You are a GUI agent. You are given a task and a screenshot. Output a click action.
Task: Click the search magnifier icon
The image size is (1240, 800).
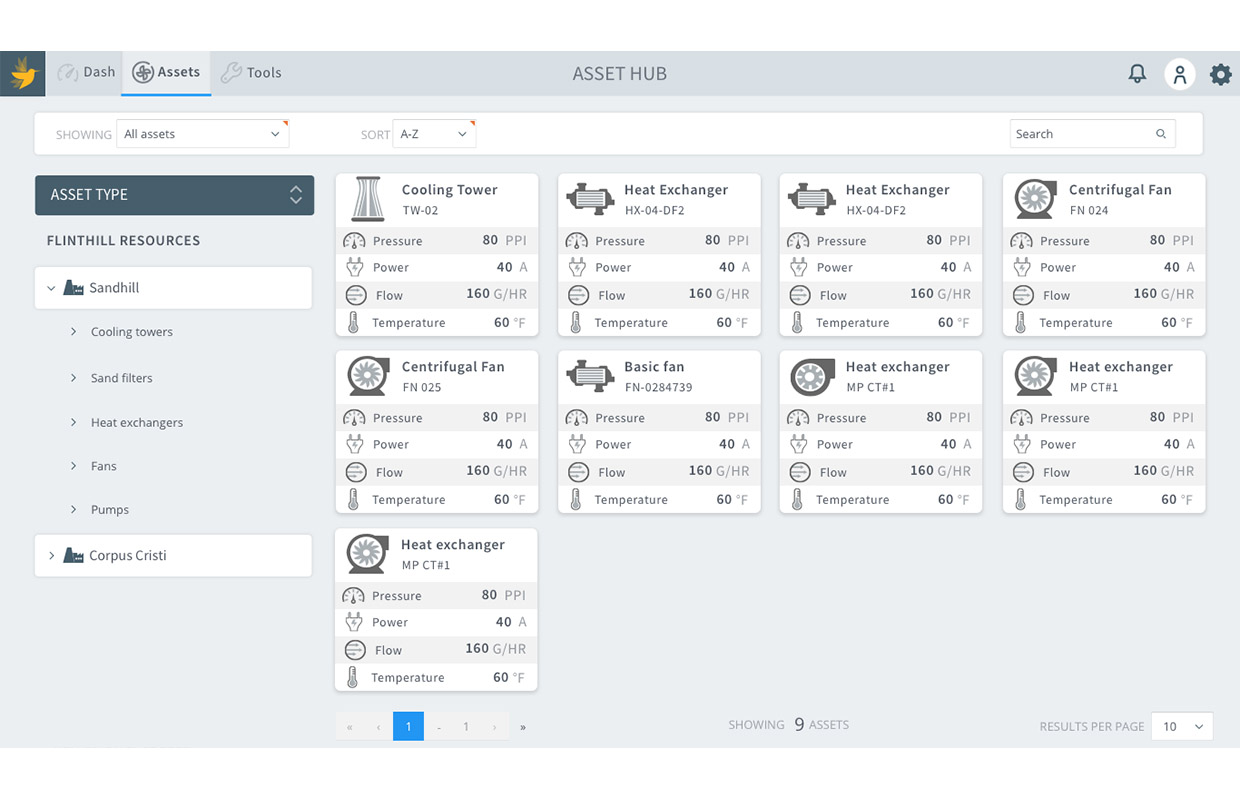tap(1161, 134)
